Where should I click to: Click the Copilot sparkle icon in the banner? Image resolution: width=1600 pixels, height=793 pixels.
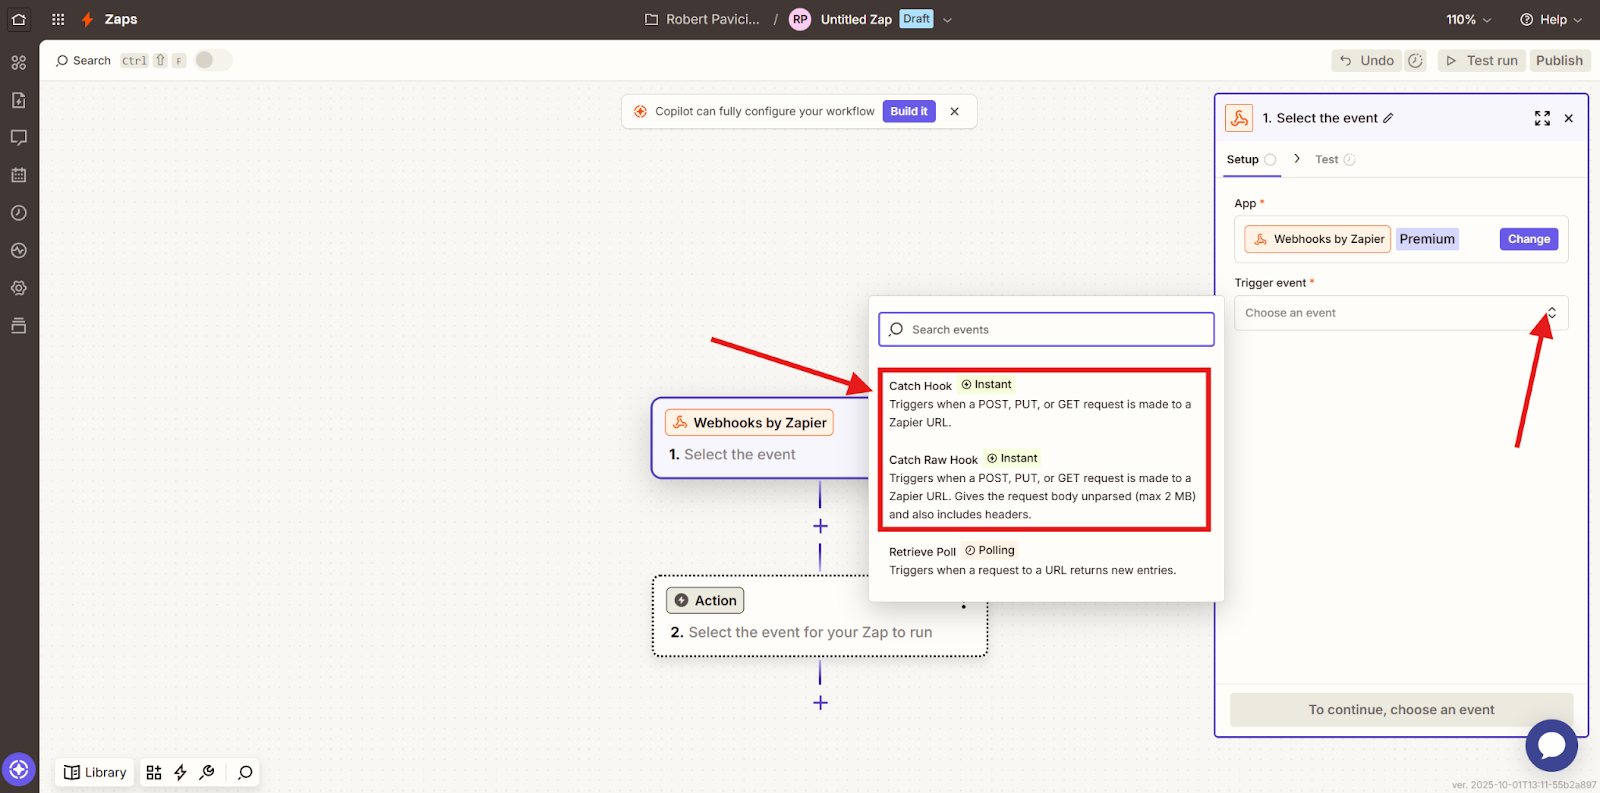[641, 112]
